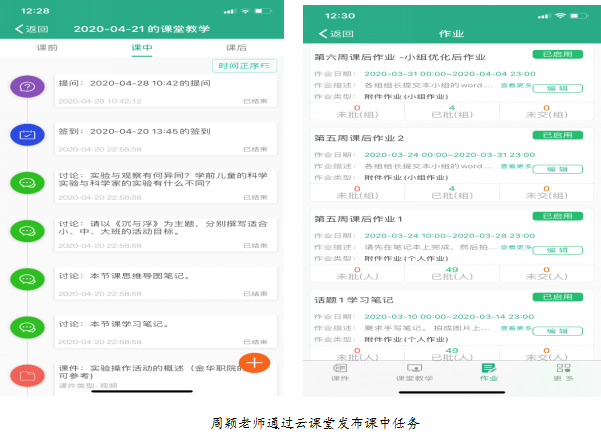This screenshot has width=601, height=439.
Task: Tap the blue sign-in (签到) icon
Action: [x=27, y=134]
